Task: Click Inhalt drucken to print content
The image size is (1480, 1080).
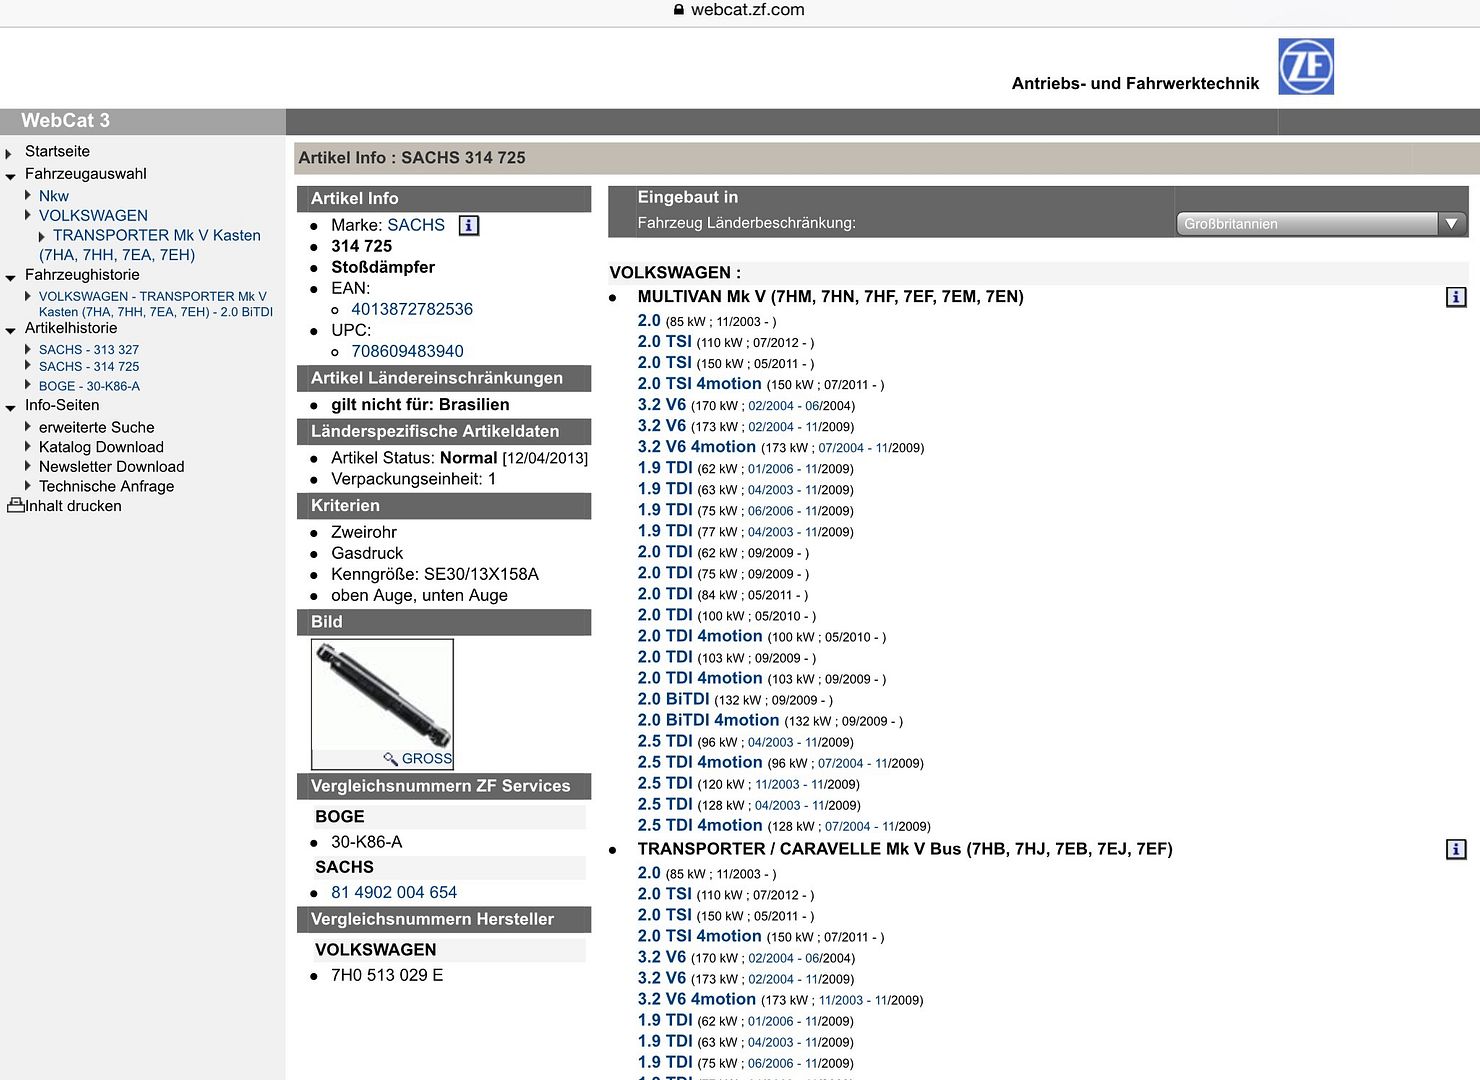Action: tap(73, 506)
